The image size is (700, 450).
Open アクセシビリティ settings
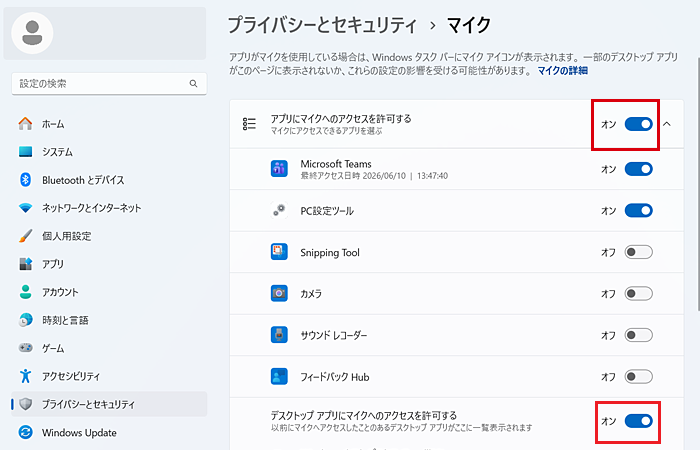109,376
